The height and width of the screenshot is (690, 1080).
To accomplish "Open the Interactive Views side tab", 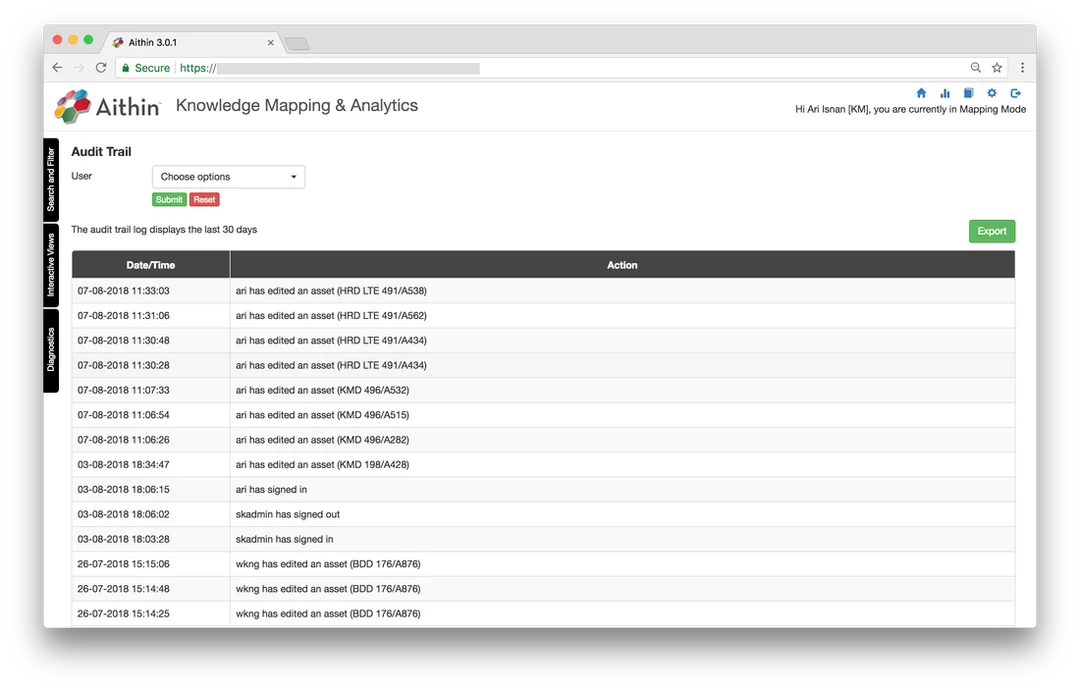I will point(51,265).
